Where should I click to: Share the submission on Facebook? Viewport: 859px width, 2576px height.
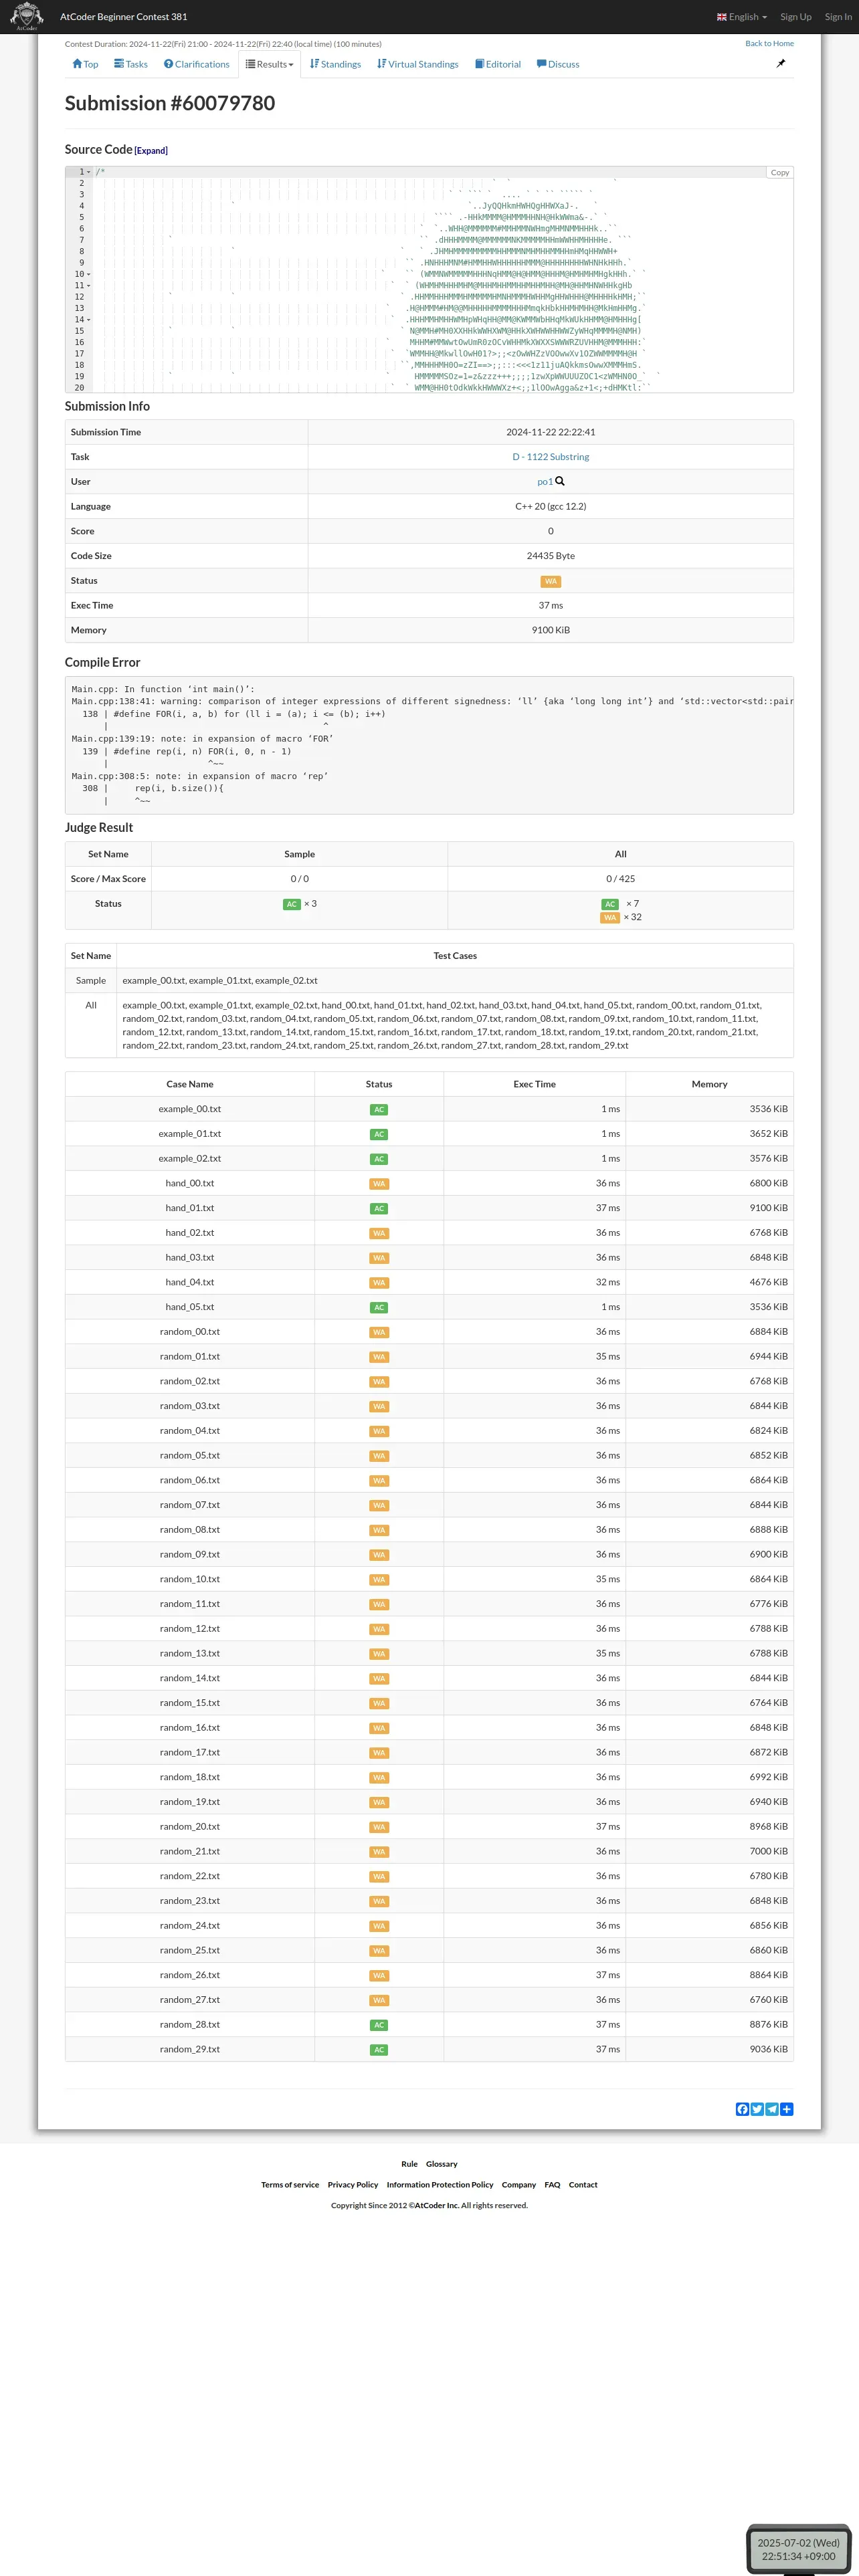click(x=742, y=2109)
